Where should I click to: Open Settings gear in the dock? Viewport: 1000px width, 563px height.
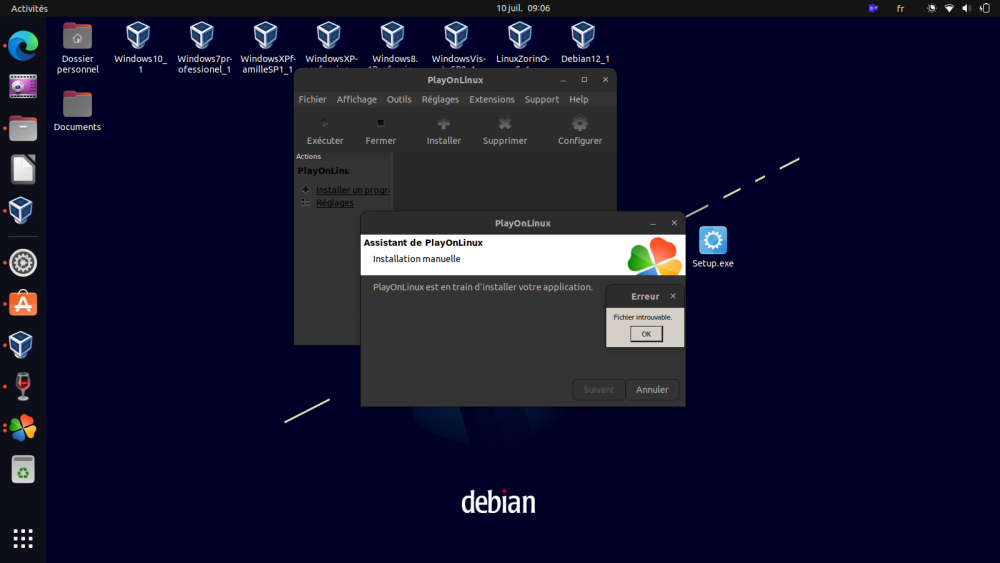23,263
